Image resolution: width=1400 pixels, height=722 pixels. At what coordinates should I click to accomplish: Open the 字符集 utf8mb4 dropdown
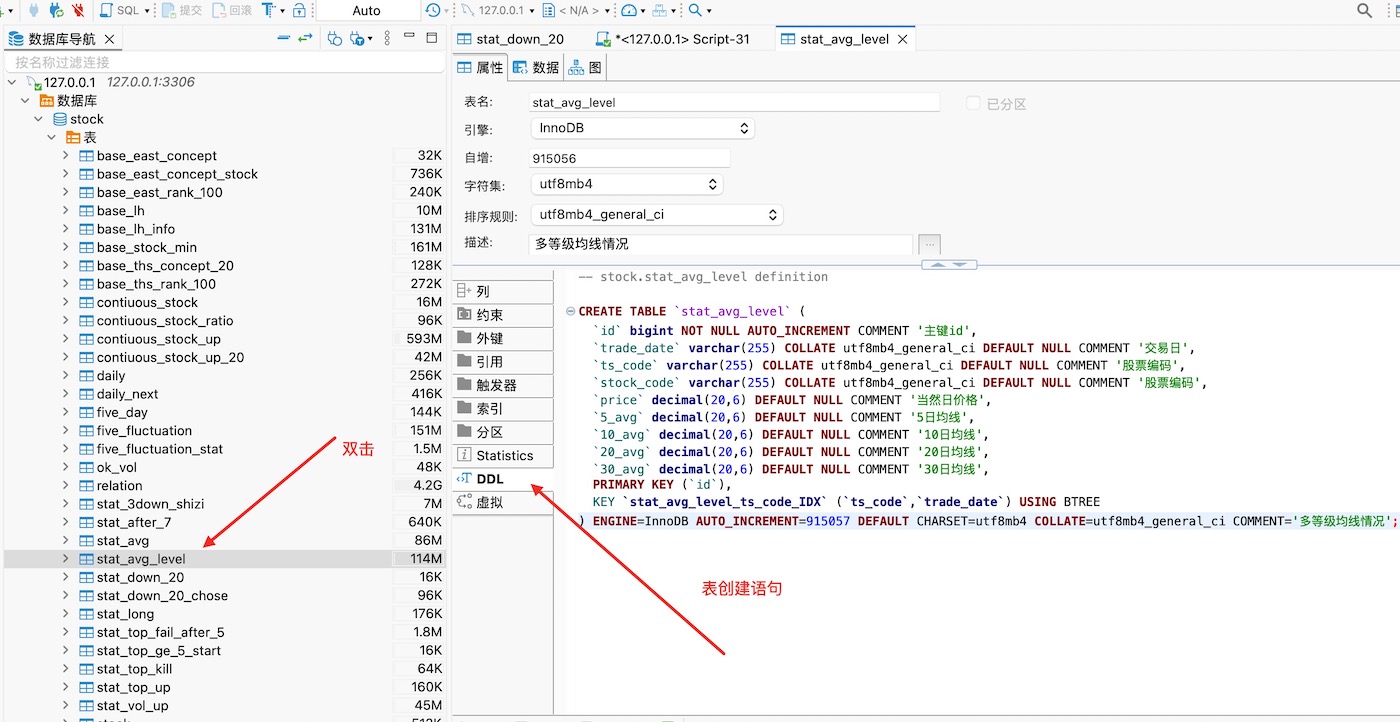pyautogui.click(x=626, y=184)
